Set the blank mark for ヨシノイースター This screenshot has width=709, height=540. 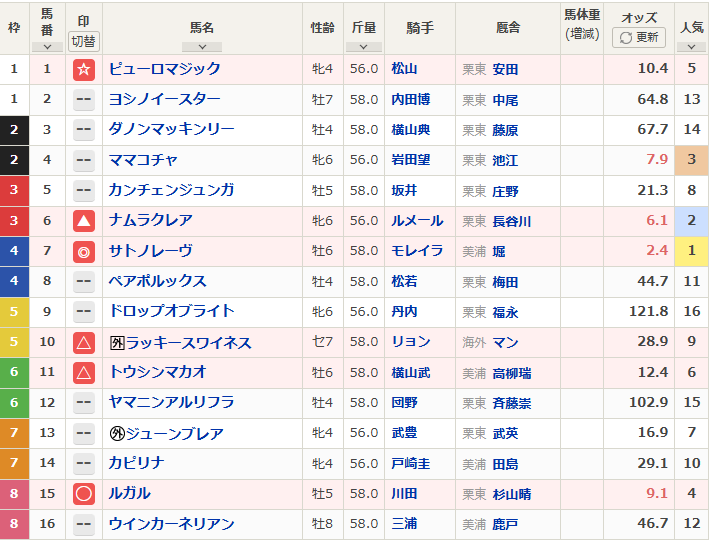point(84,100)
